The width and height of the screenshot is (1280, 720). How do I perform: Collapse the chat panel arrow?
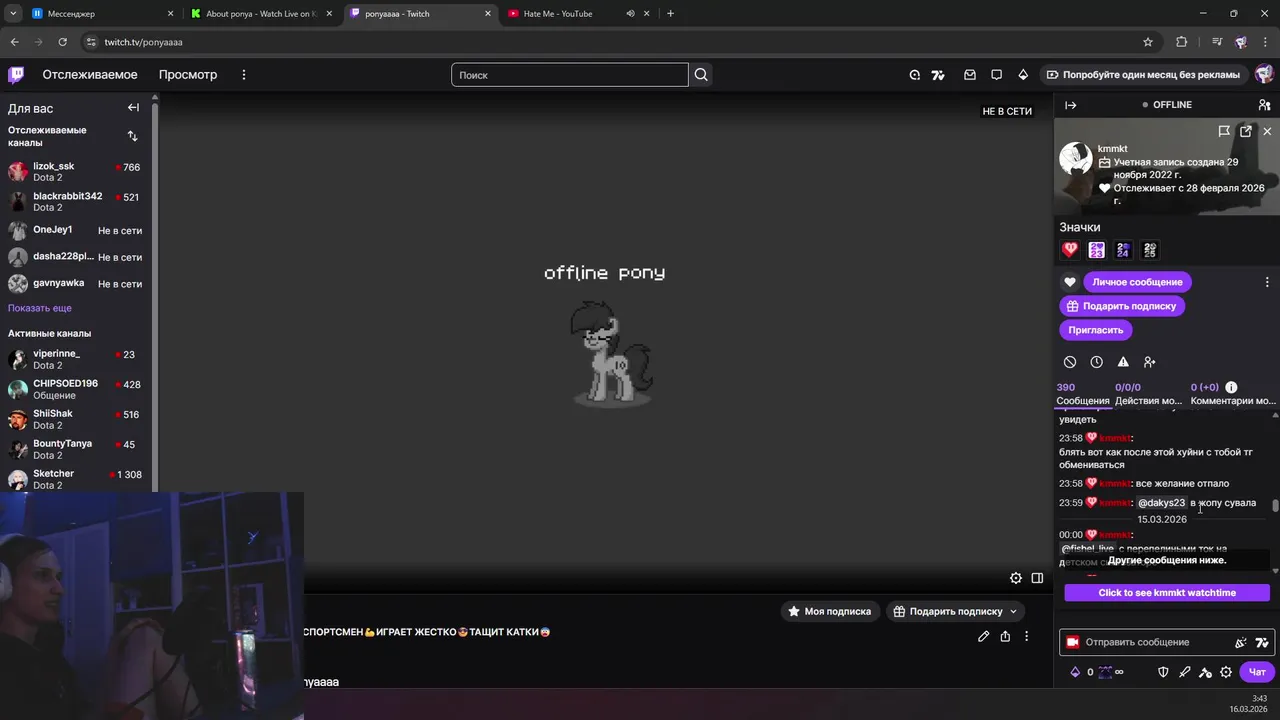(x=1071, y=105)
